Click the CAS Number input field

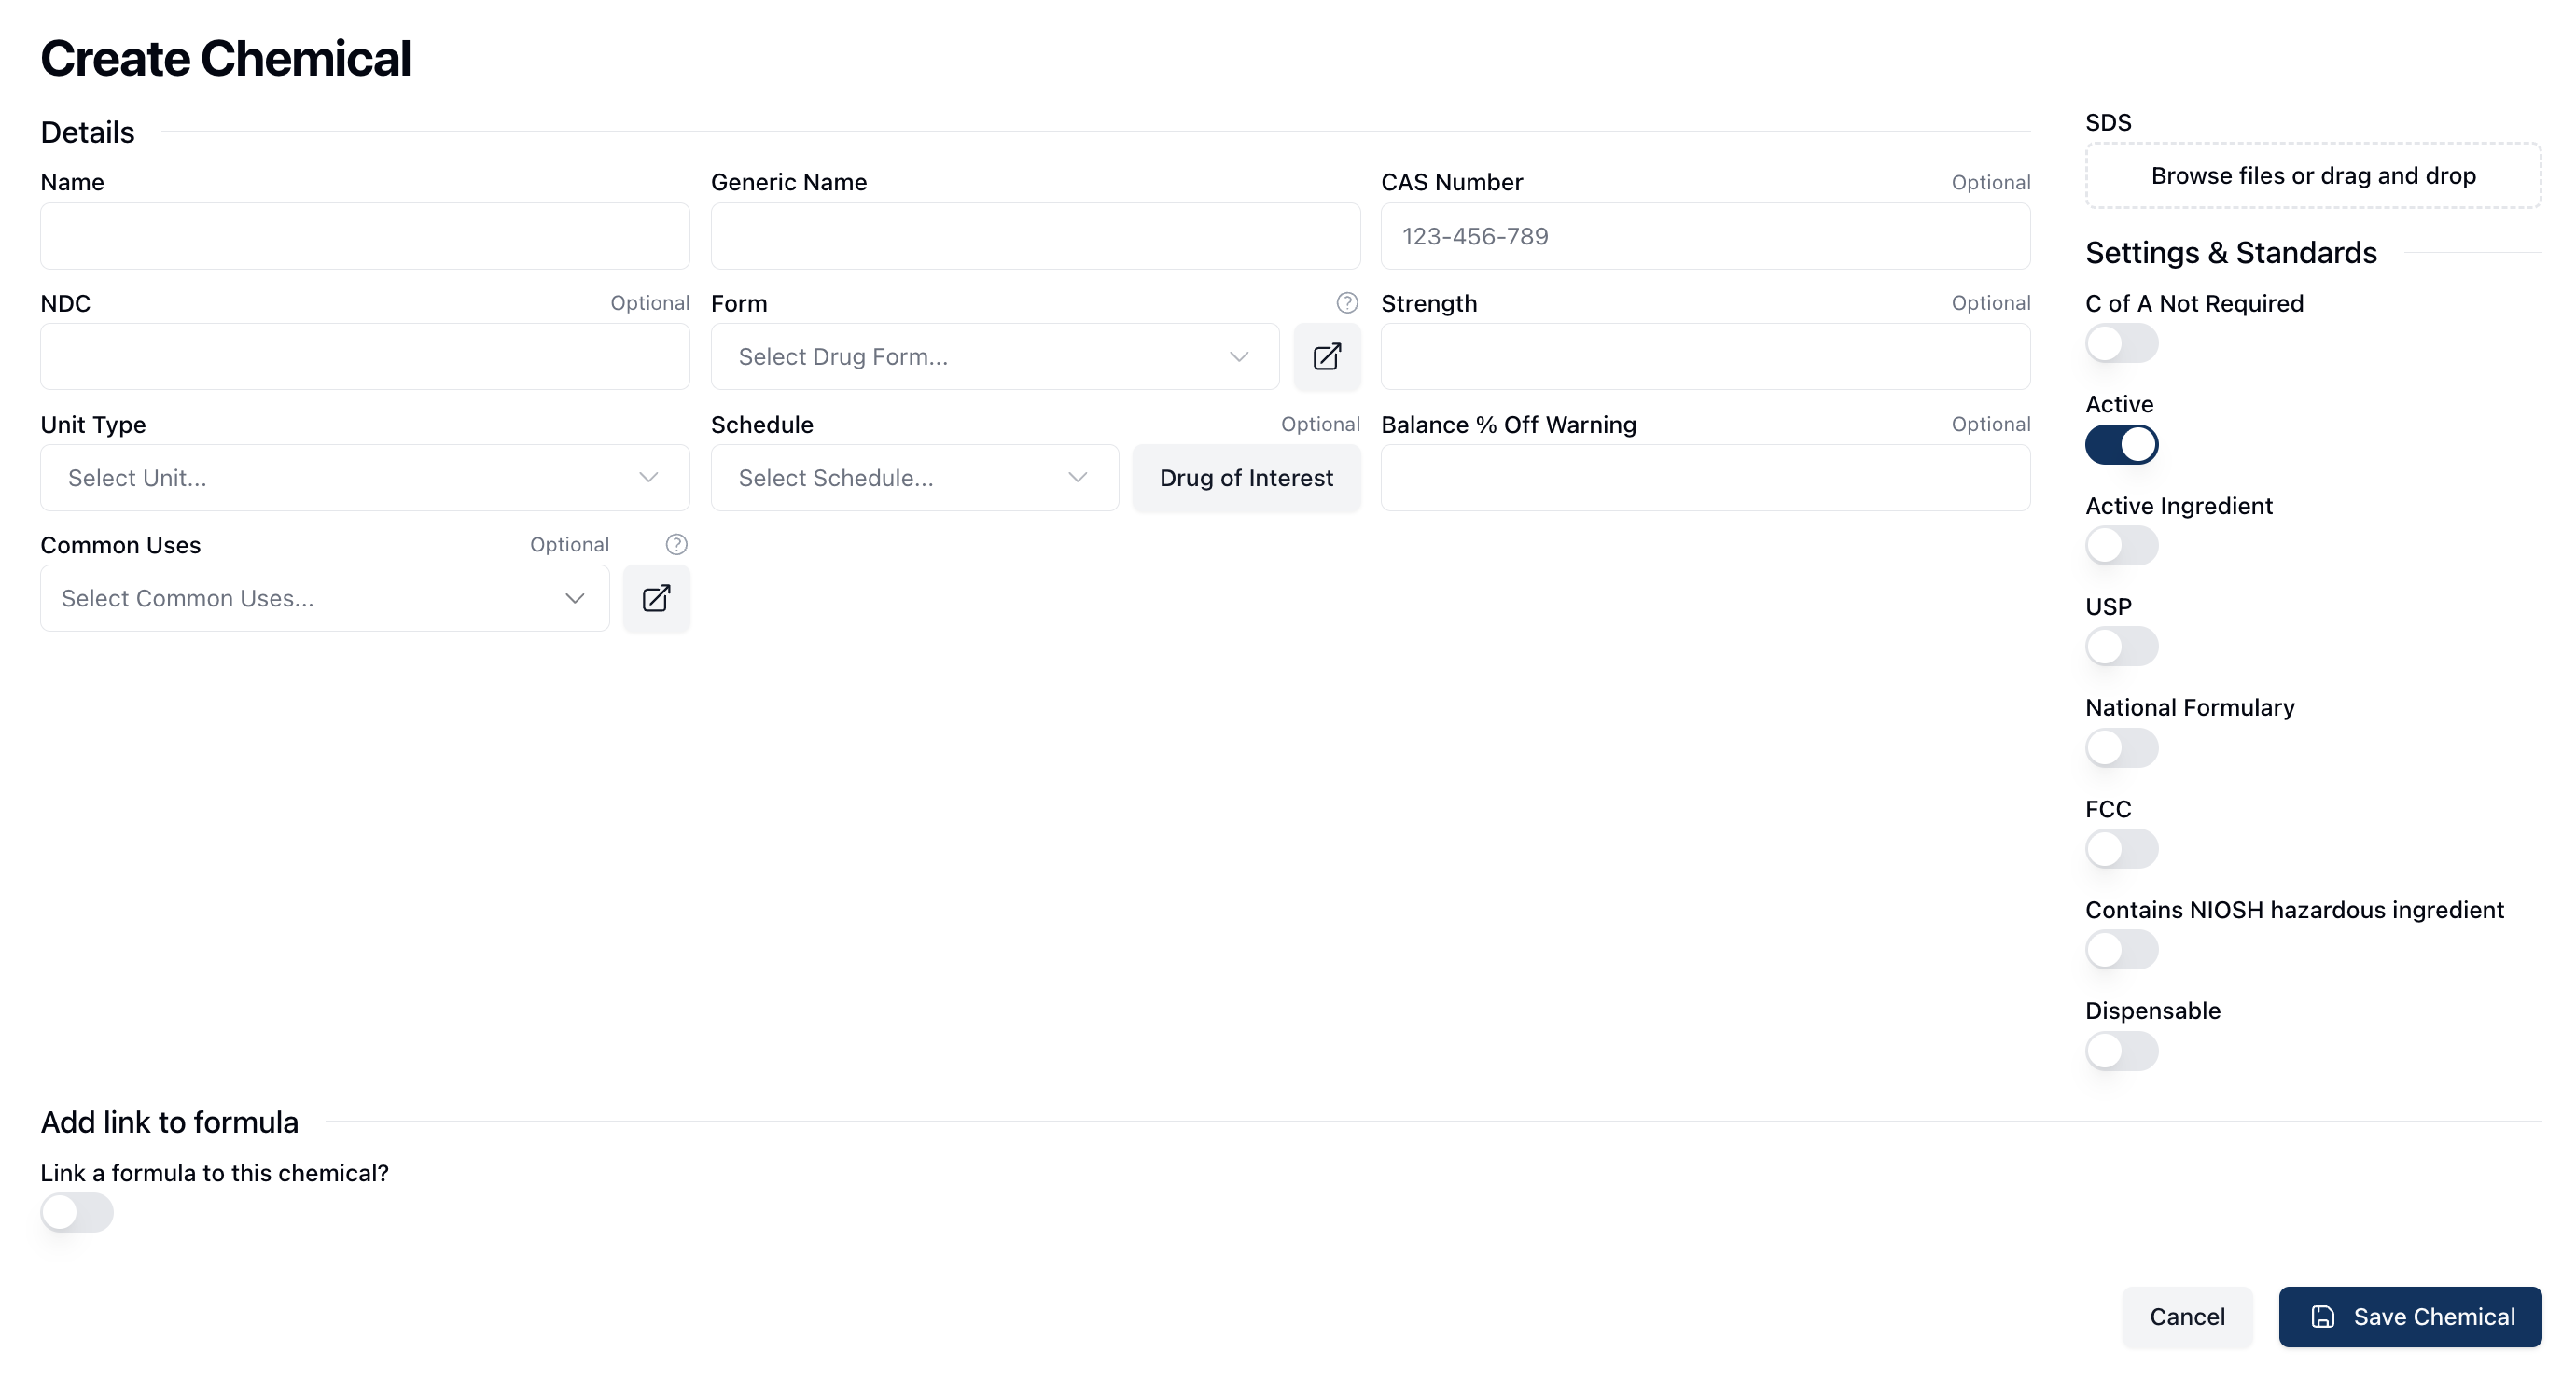1705,237
